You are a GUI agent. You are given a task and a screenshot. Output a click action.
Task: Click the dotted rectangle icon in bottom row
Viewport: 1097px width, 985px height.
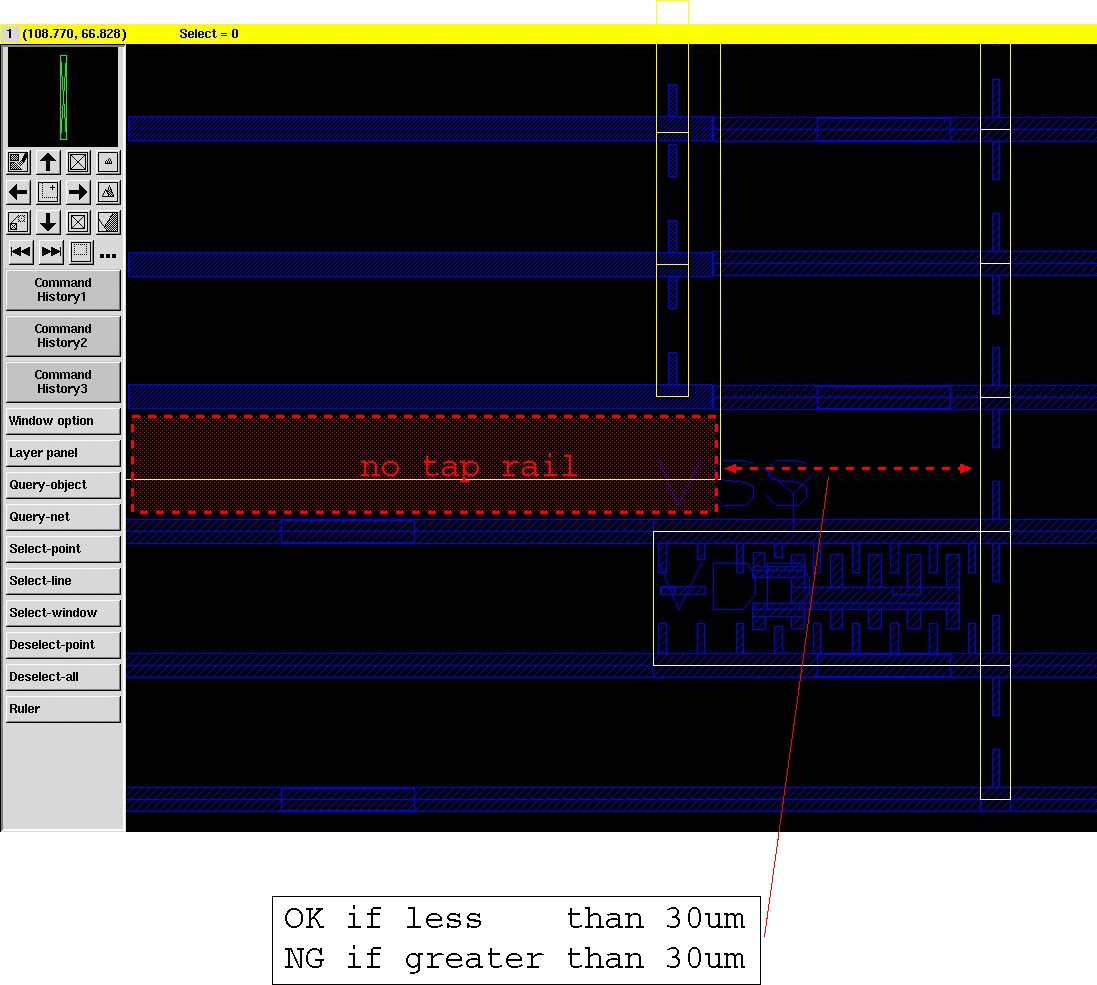(x=81, y=251)
